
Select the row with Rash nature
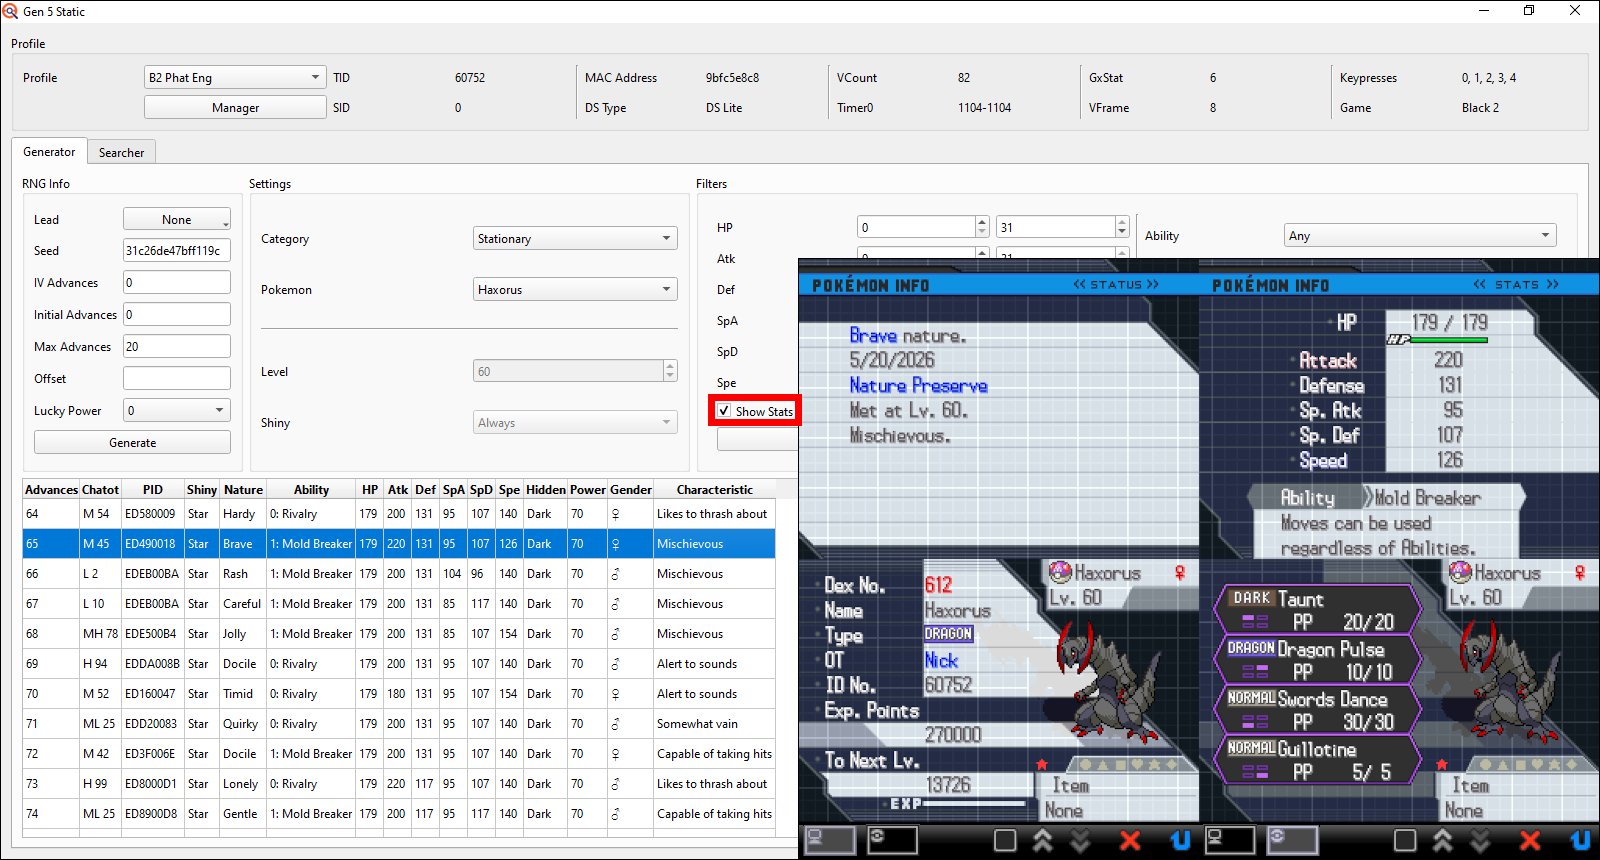point(399,574)
